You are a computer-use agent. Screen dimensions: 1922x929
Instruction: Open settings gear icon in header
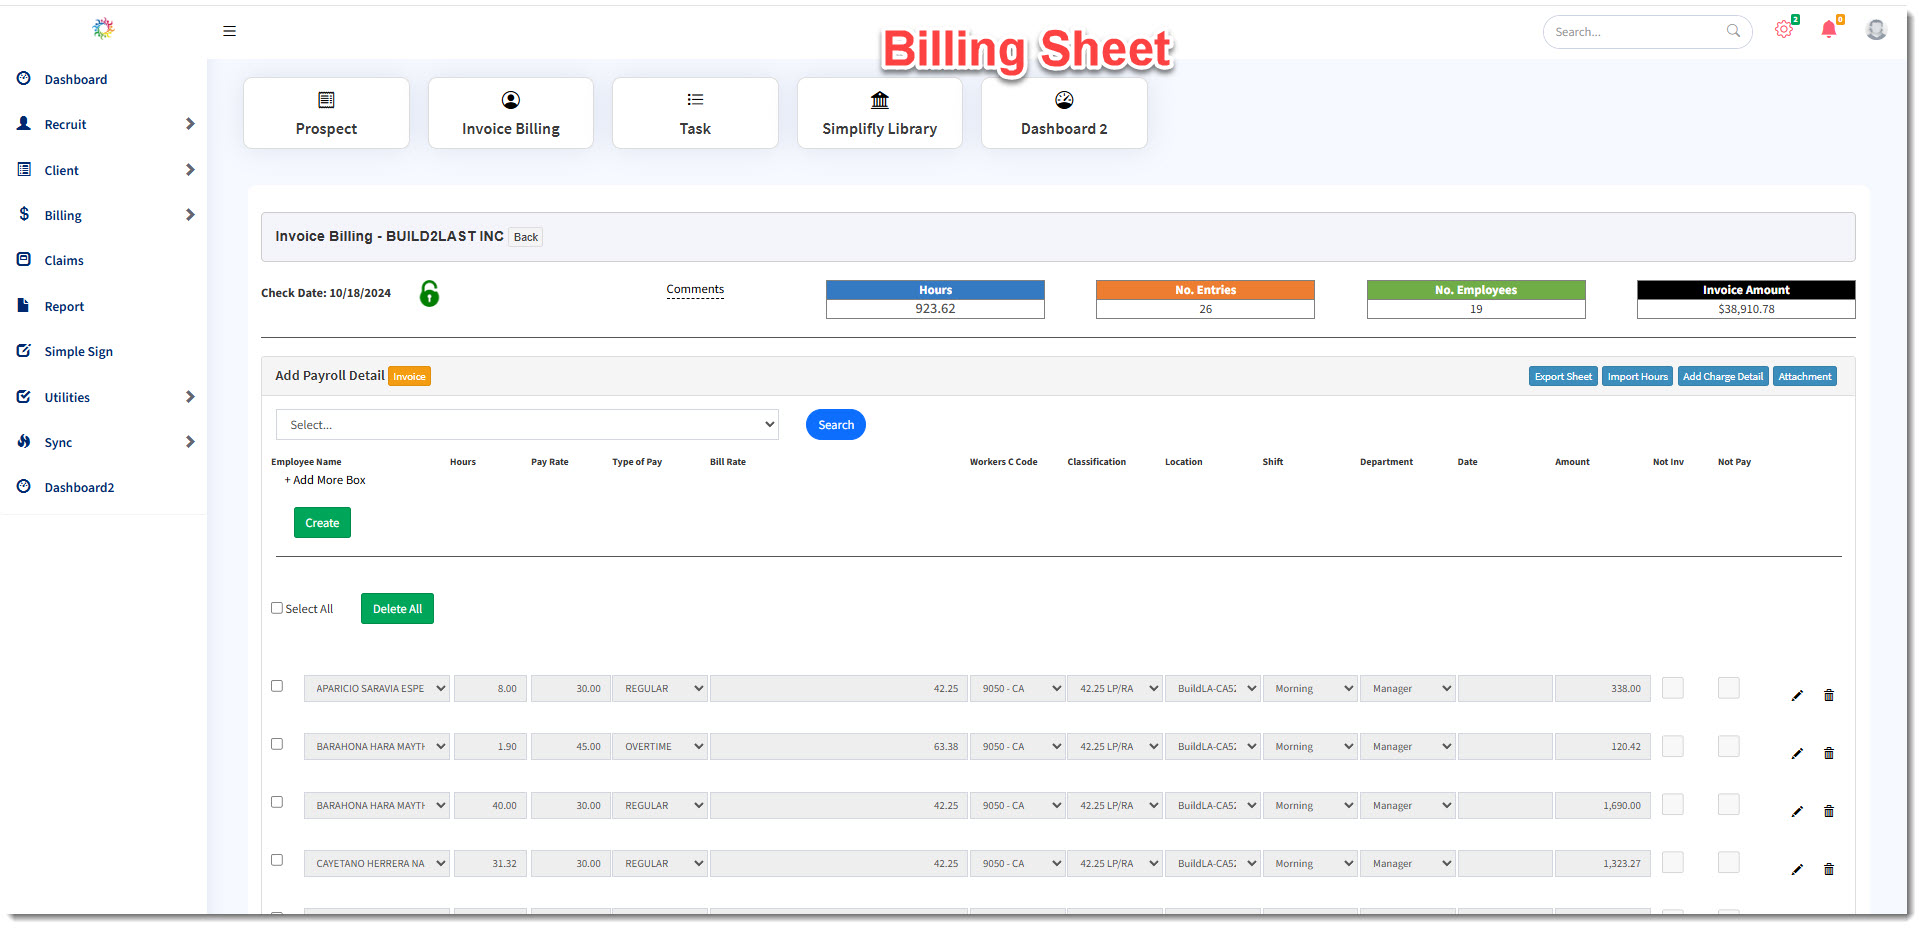pos(1783,30)
